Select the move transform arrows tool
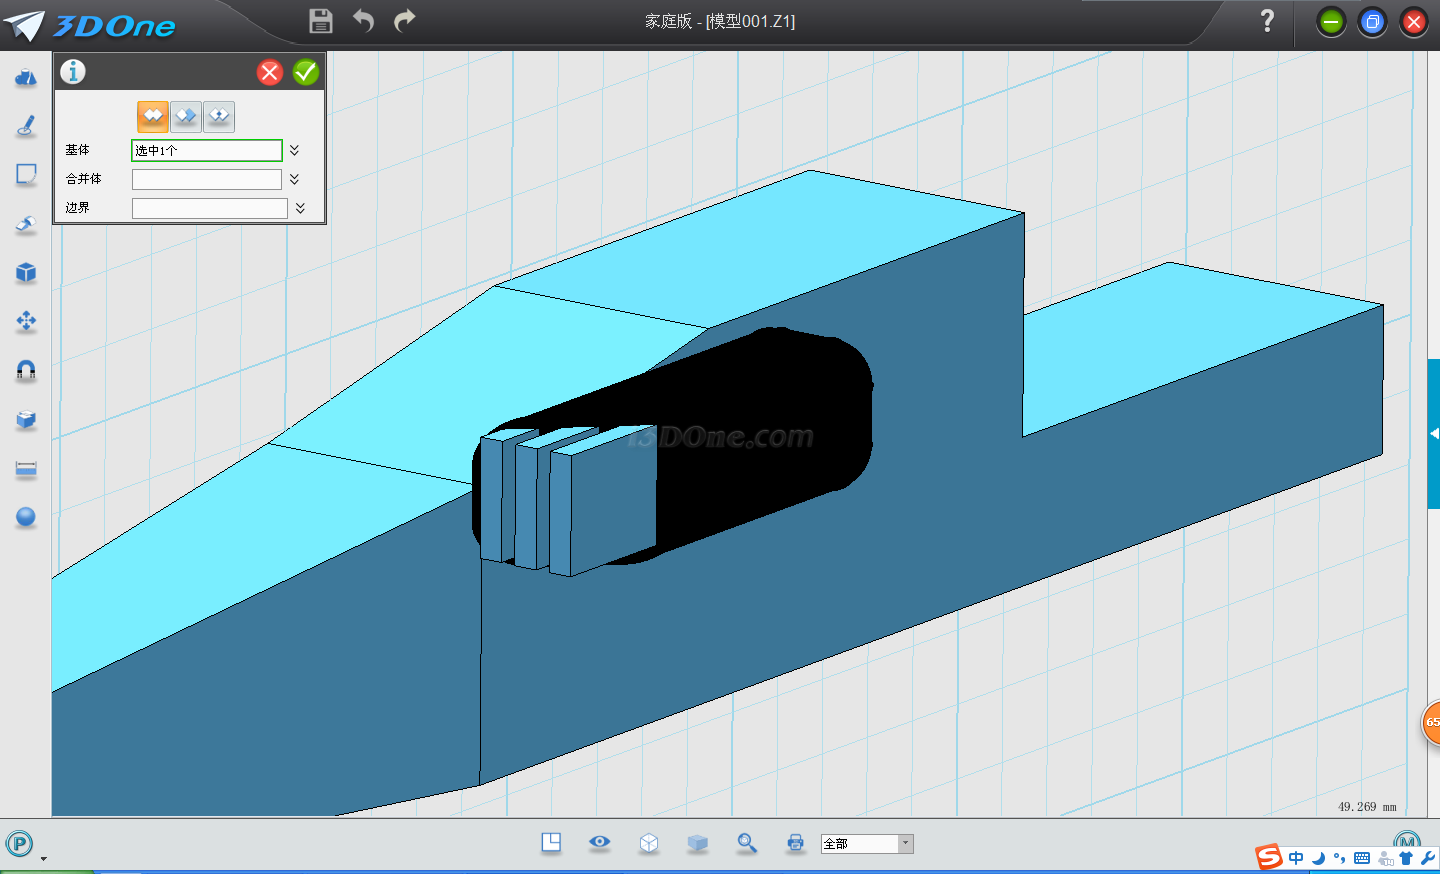1440x874 pixels. click(26, 321)
